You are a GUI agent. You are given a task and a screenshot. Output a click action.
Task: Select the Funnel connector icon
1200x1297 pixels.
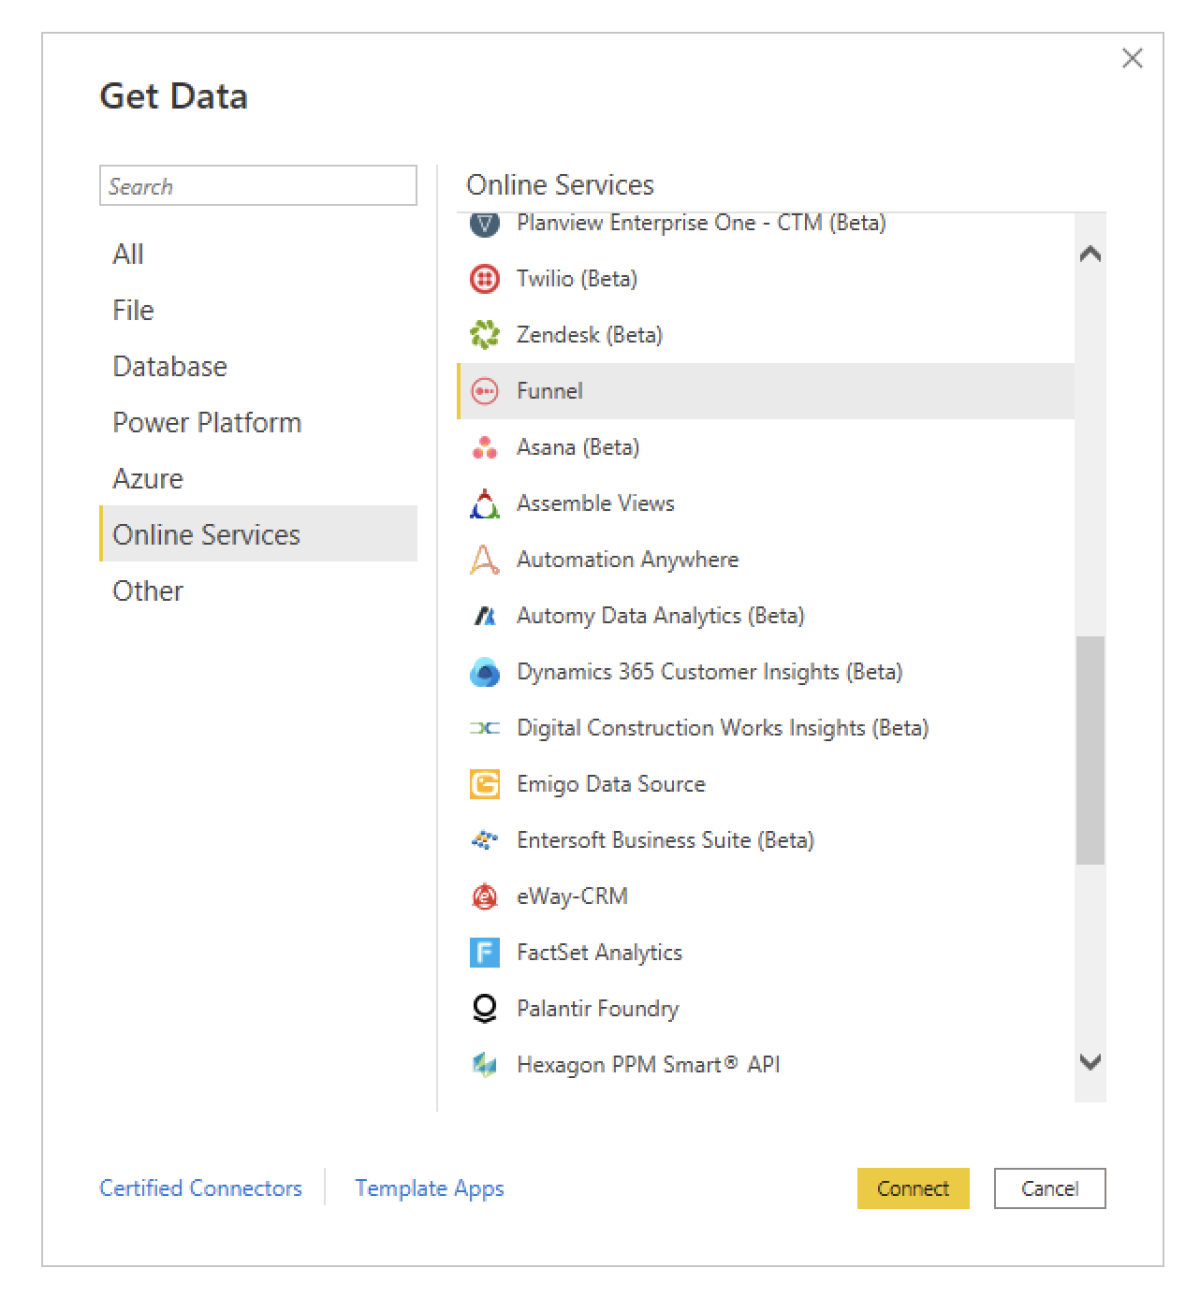click(484, 391)
